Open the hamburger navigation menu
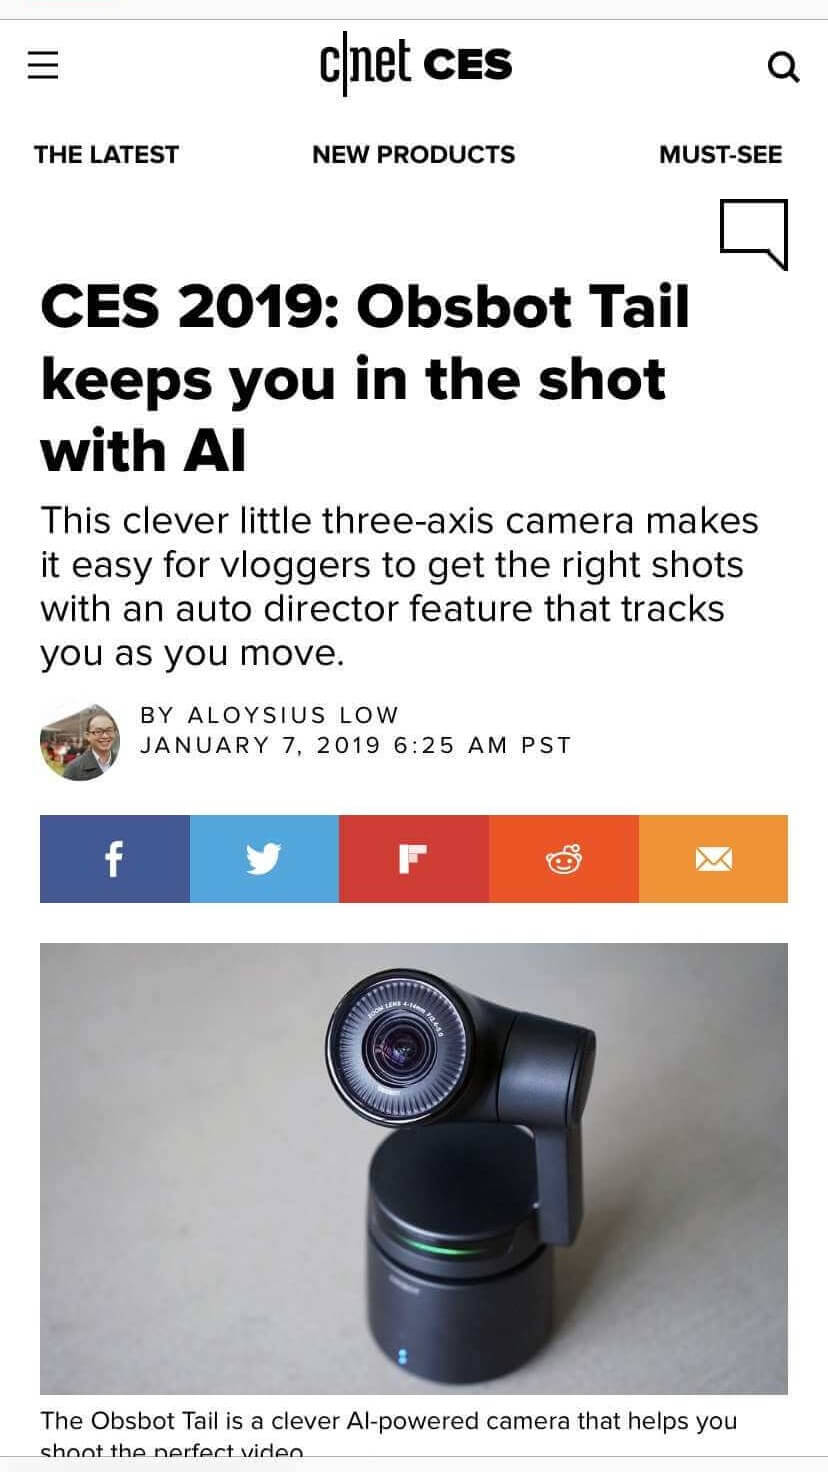 click(x=43, y=66)
